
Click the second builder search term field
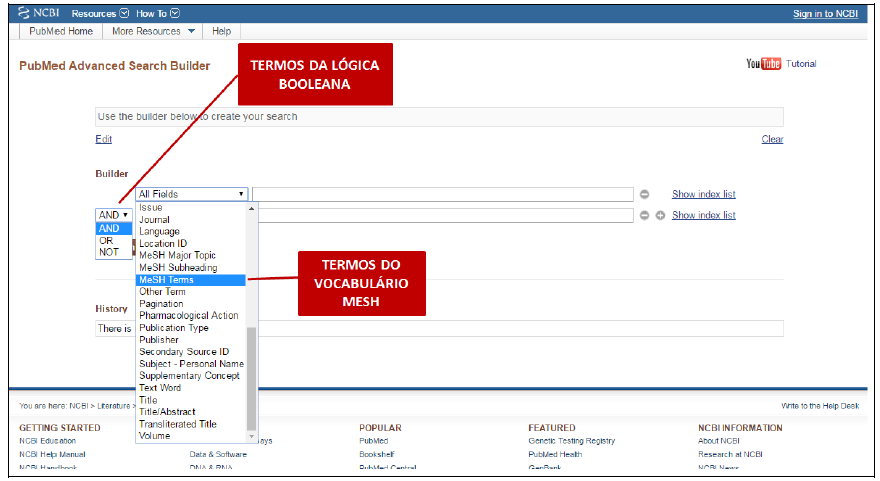(446, 216)
